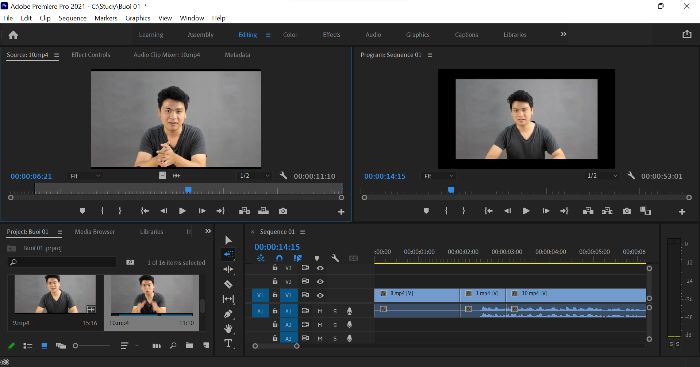Screen dimensions: 700x367
Task: Toggle V3 track output eye
Action: pyautogui.click(x=320, y=268)
